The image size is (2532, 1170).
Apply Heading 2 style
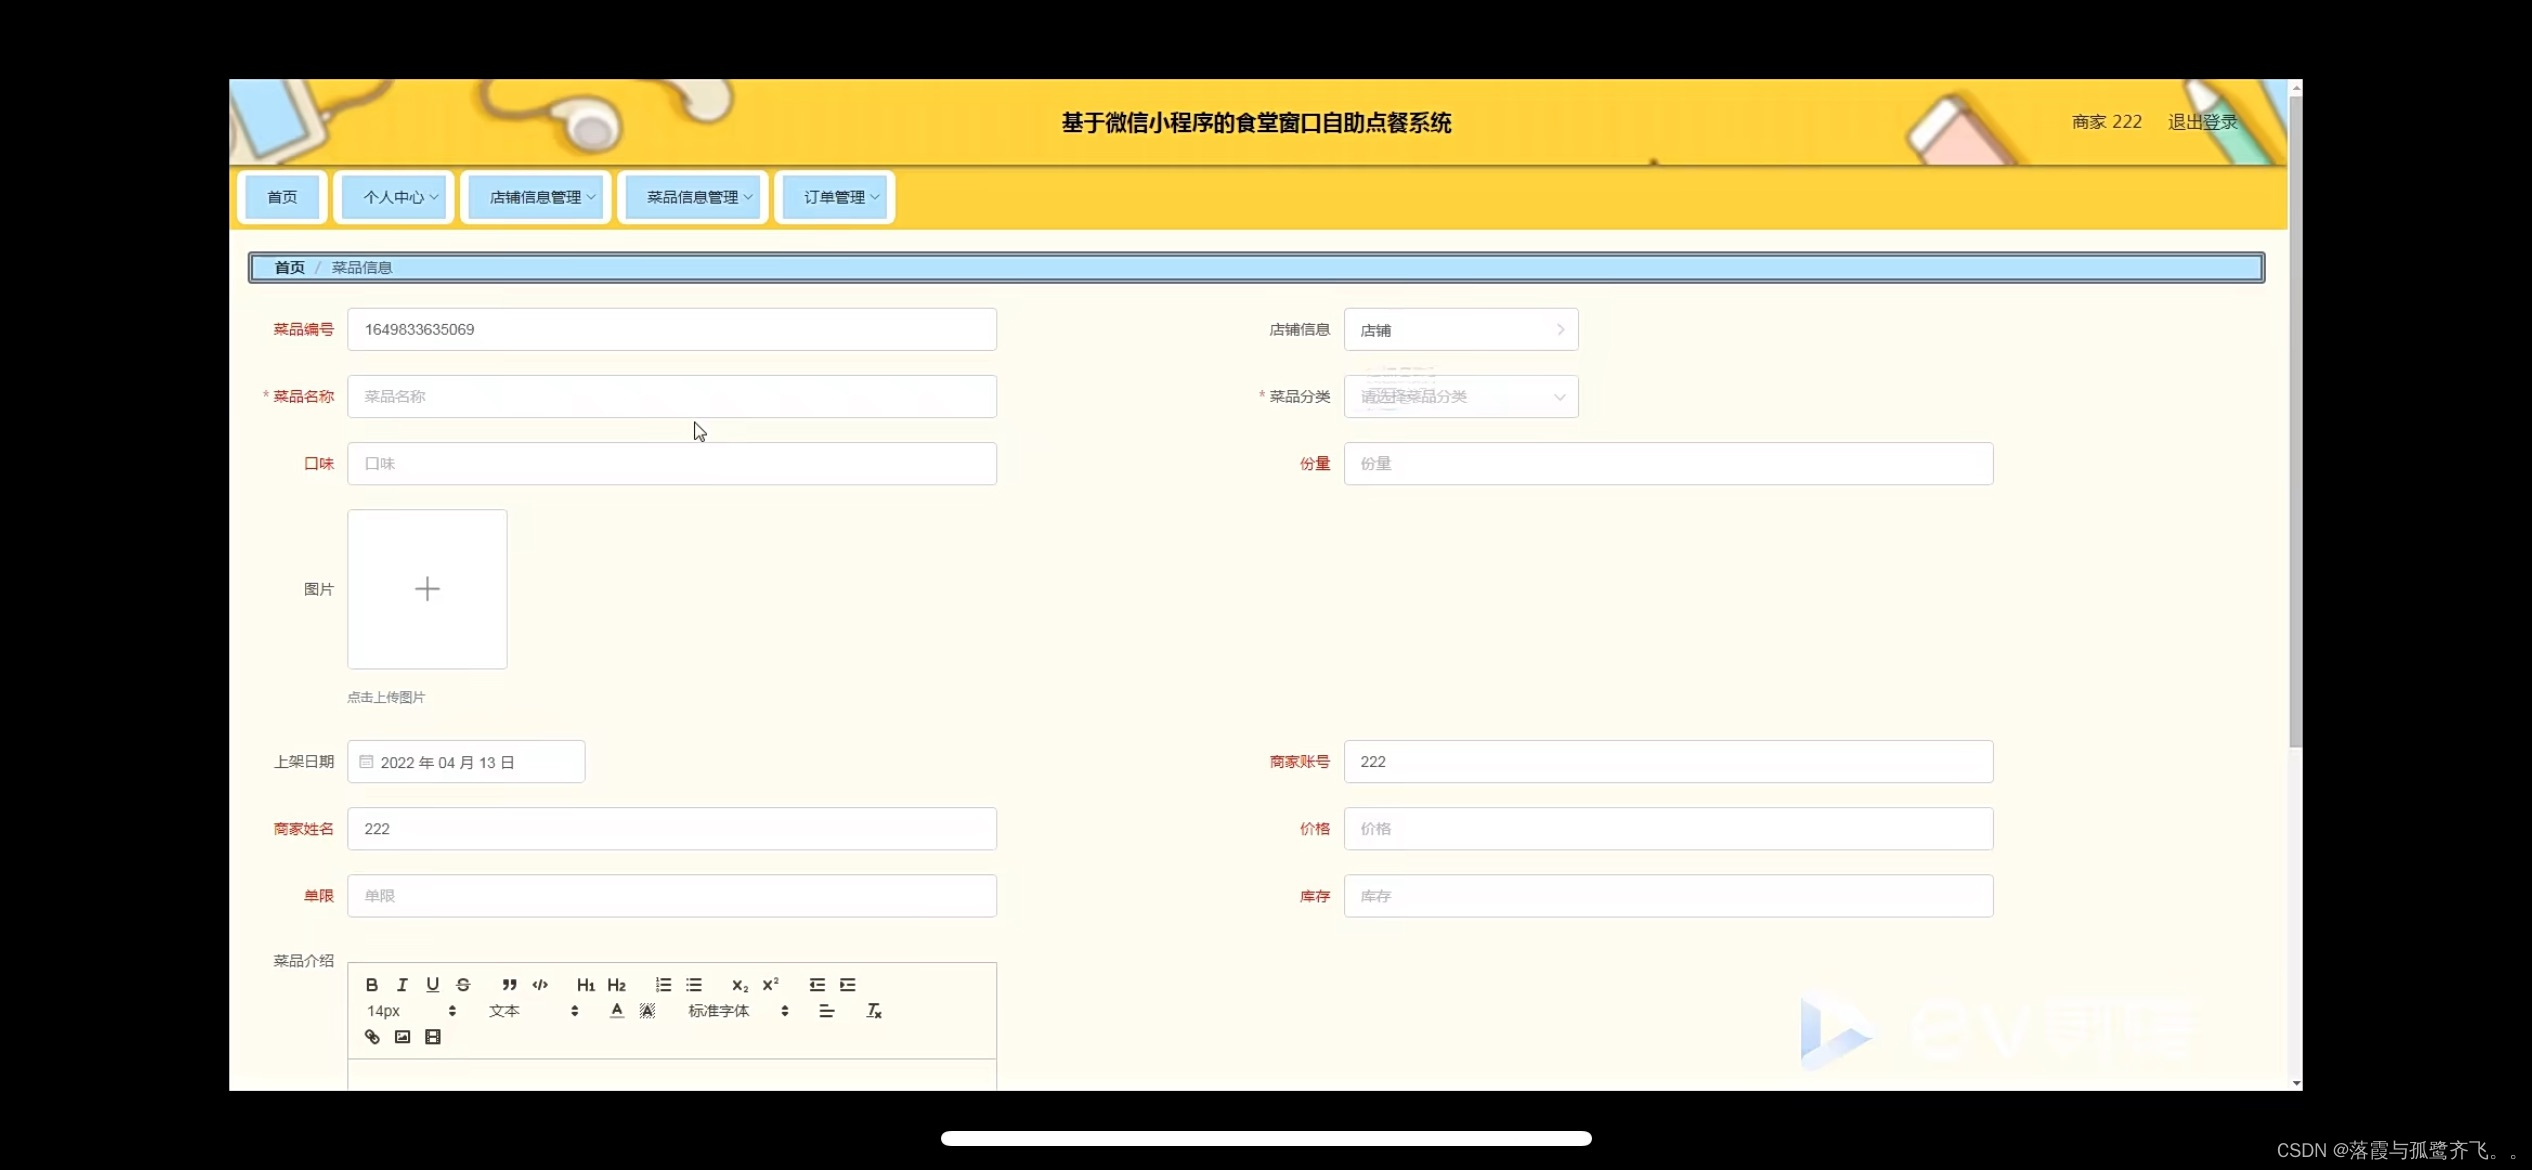pos(617,985)
